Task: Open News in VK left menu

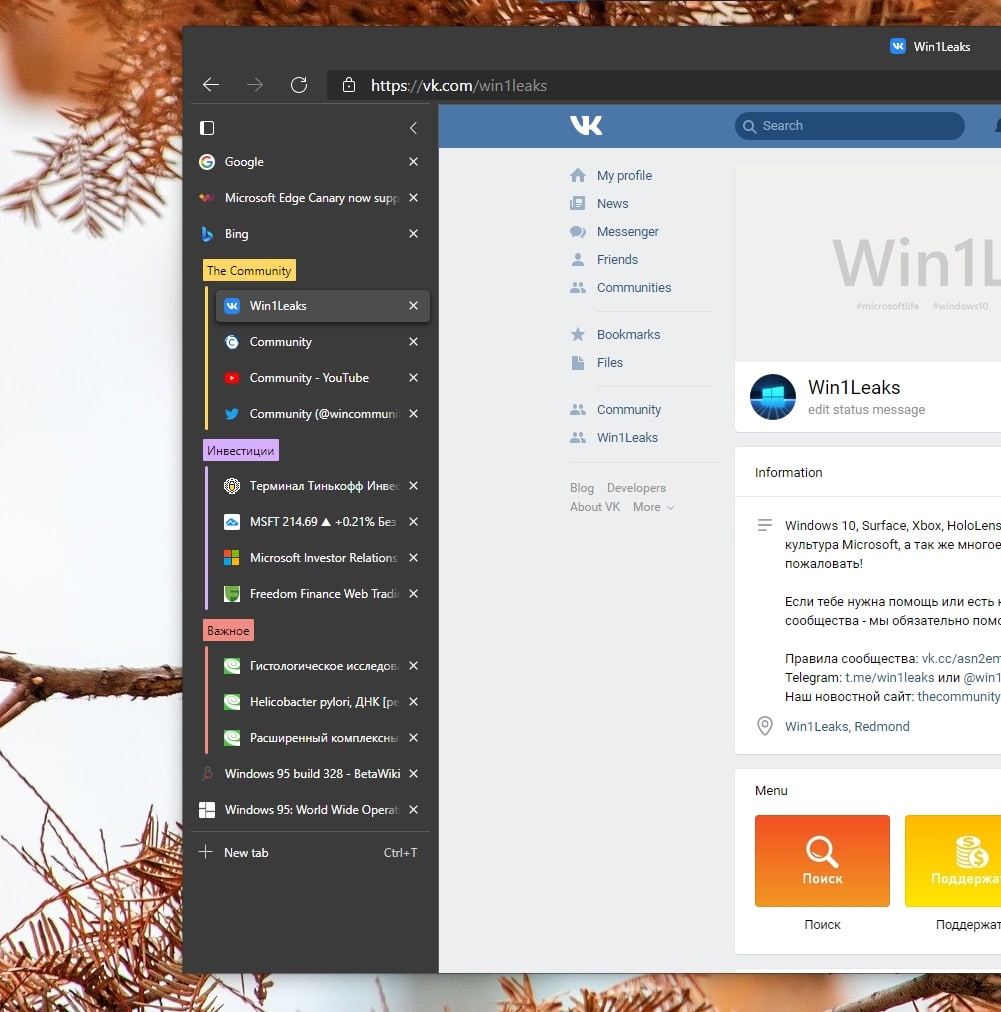Action: click(x=612, y=204)
